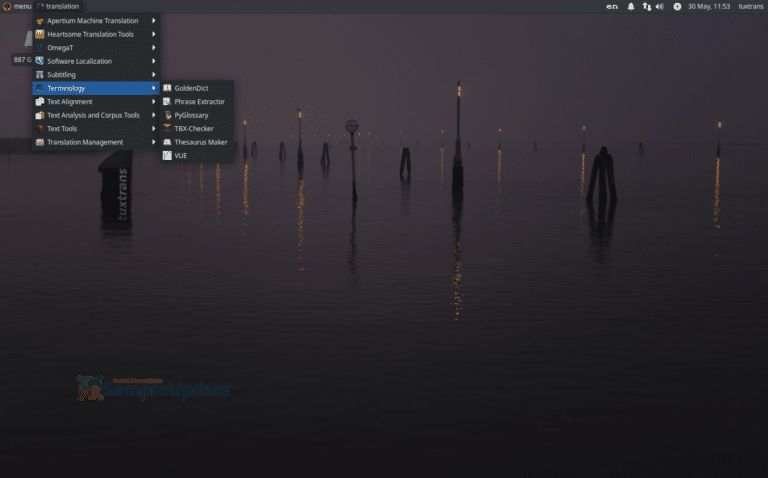Click the Heartsome Translation Tools icon
This screenshot has width=768, height=478.
click(x=40, y=34)
